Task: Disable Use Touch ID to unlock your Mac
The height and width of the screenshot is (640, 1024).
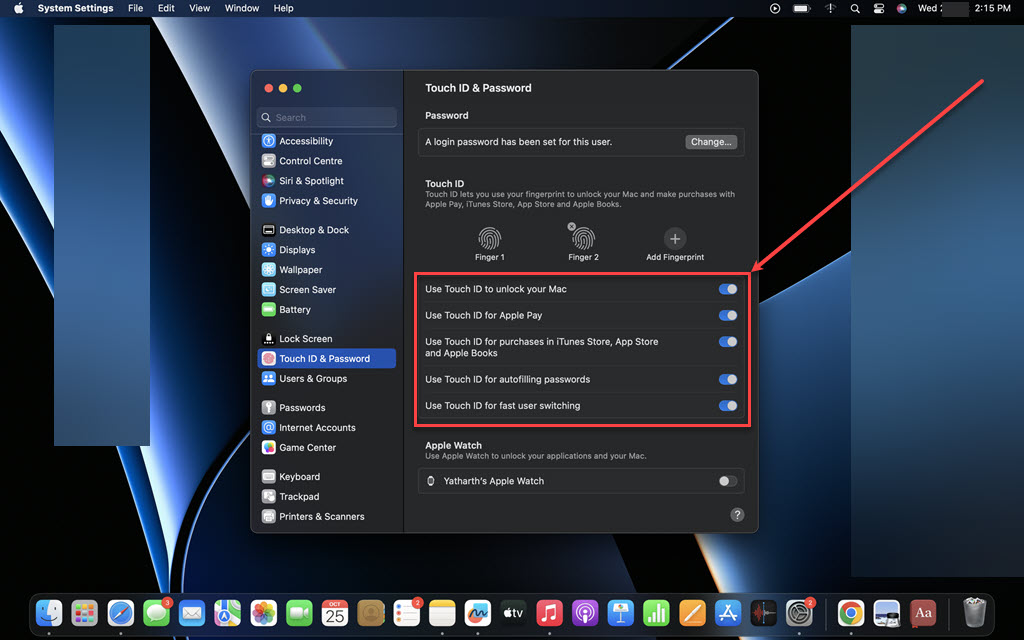Action: [729, 289]
